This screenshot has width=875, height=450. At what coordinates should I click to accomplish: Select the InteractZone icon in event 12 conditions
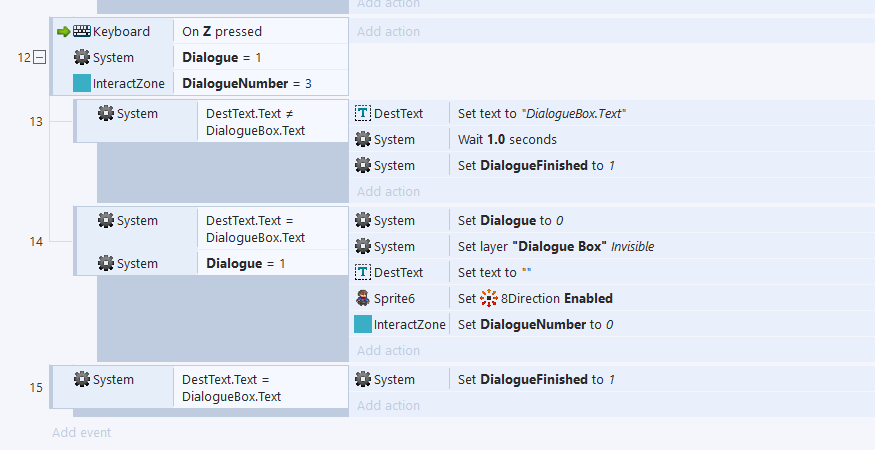pos(82,83)
